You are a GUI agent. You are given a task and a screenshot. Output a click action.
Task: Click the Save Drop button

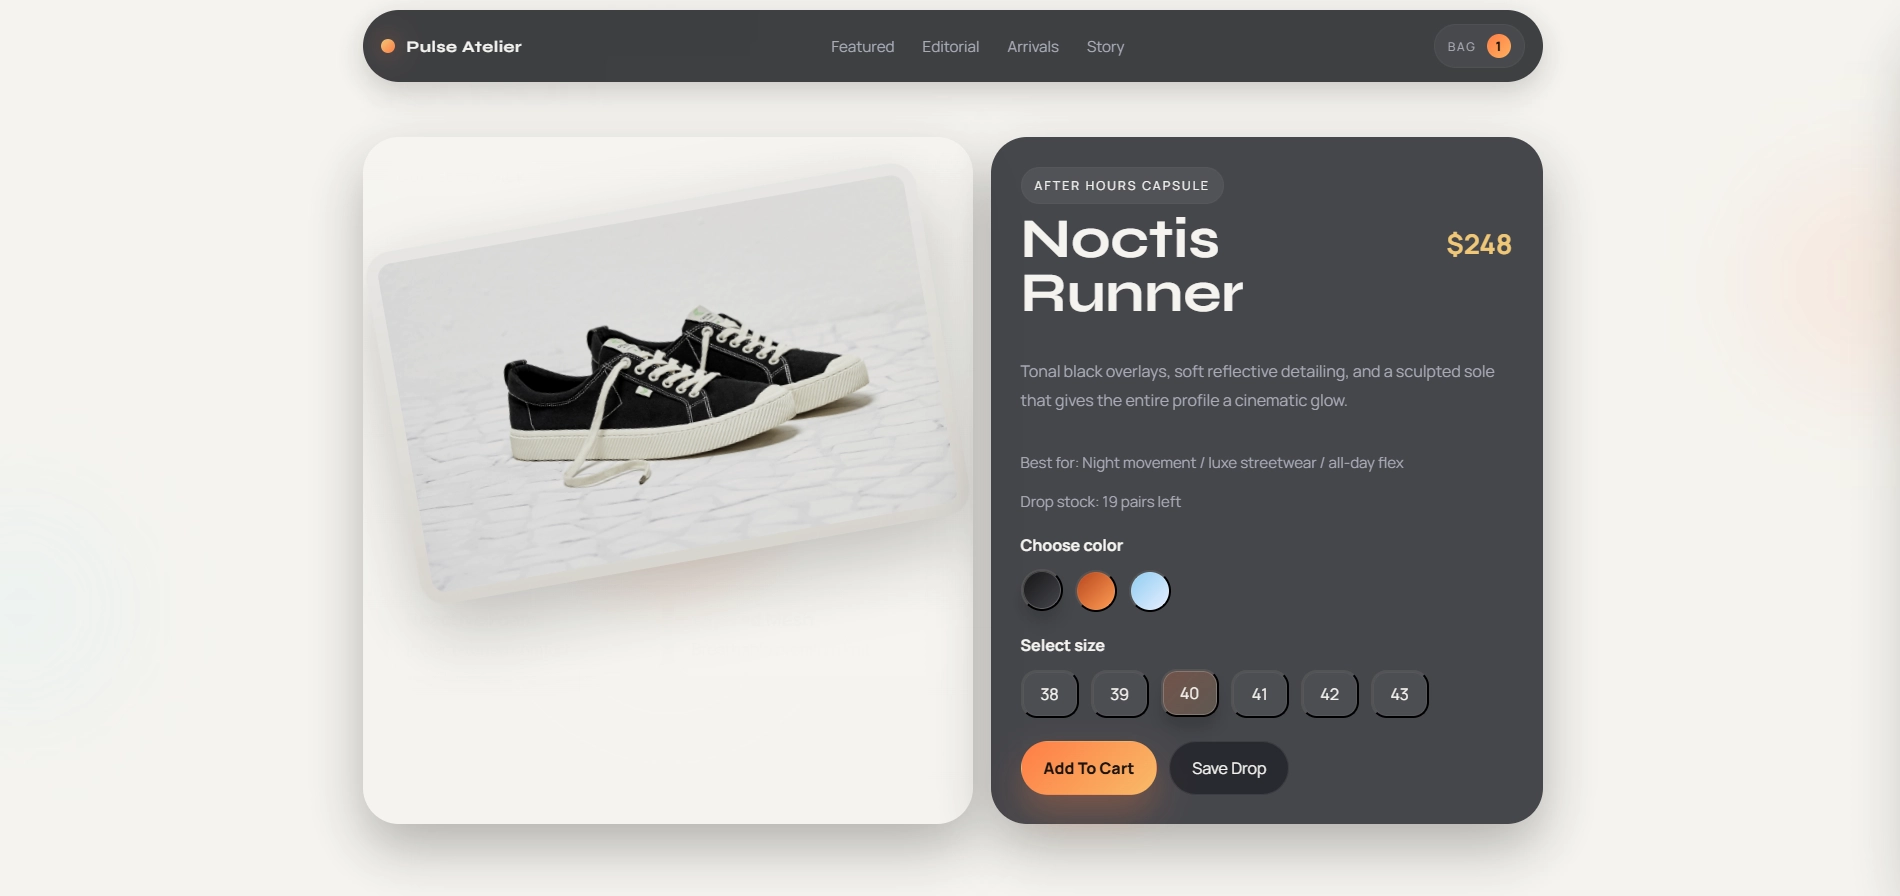click(1228, 768)
